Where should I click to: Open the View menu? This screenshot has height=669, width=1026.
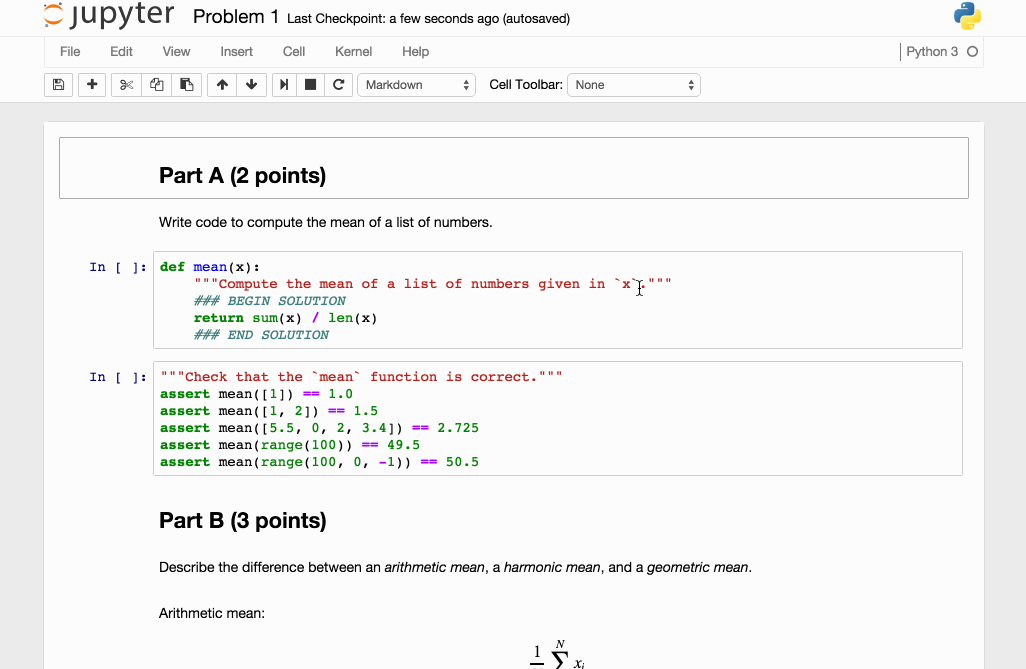click(x=176, y=52)
